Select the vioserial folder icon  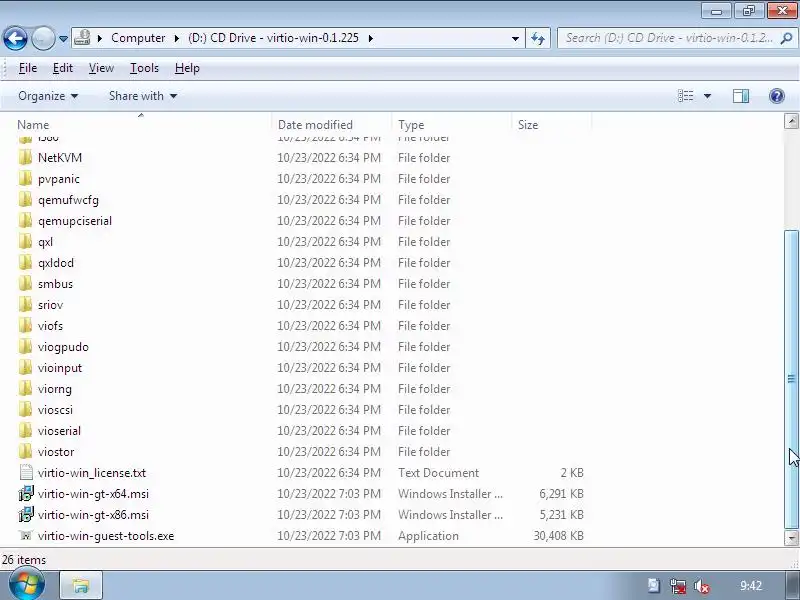pos(26,430)
